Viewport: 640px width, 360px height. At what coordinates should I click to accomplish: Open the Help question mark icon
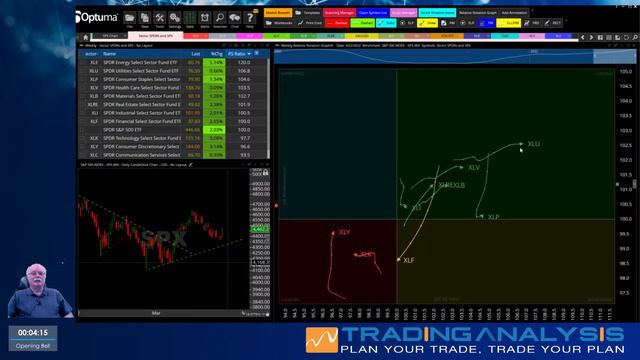coord(249,19)
